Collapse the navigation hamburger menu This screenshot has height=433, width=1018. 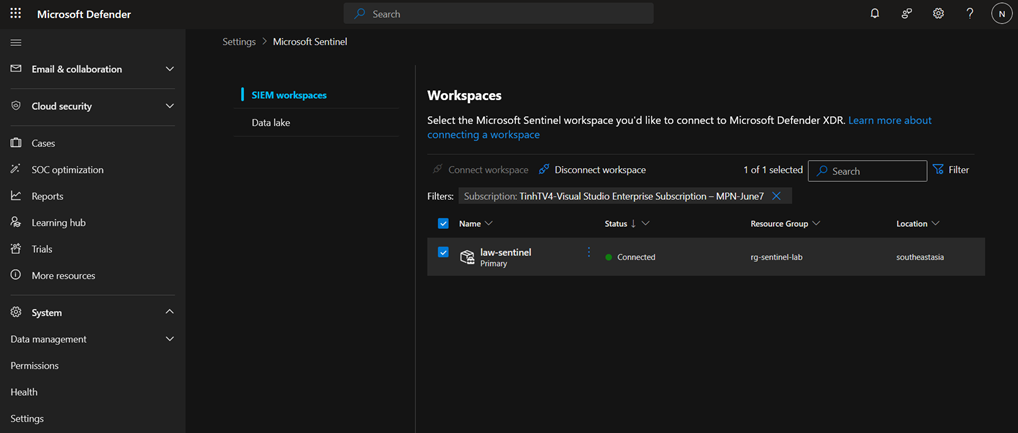click(x=16, y=43)
